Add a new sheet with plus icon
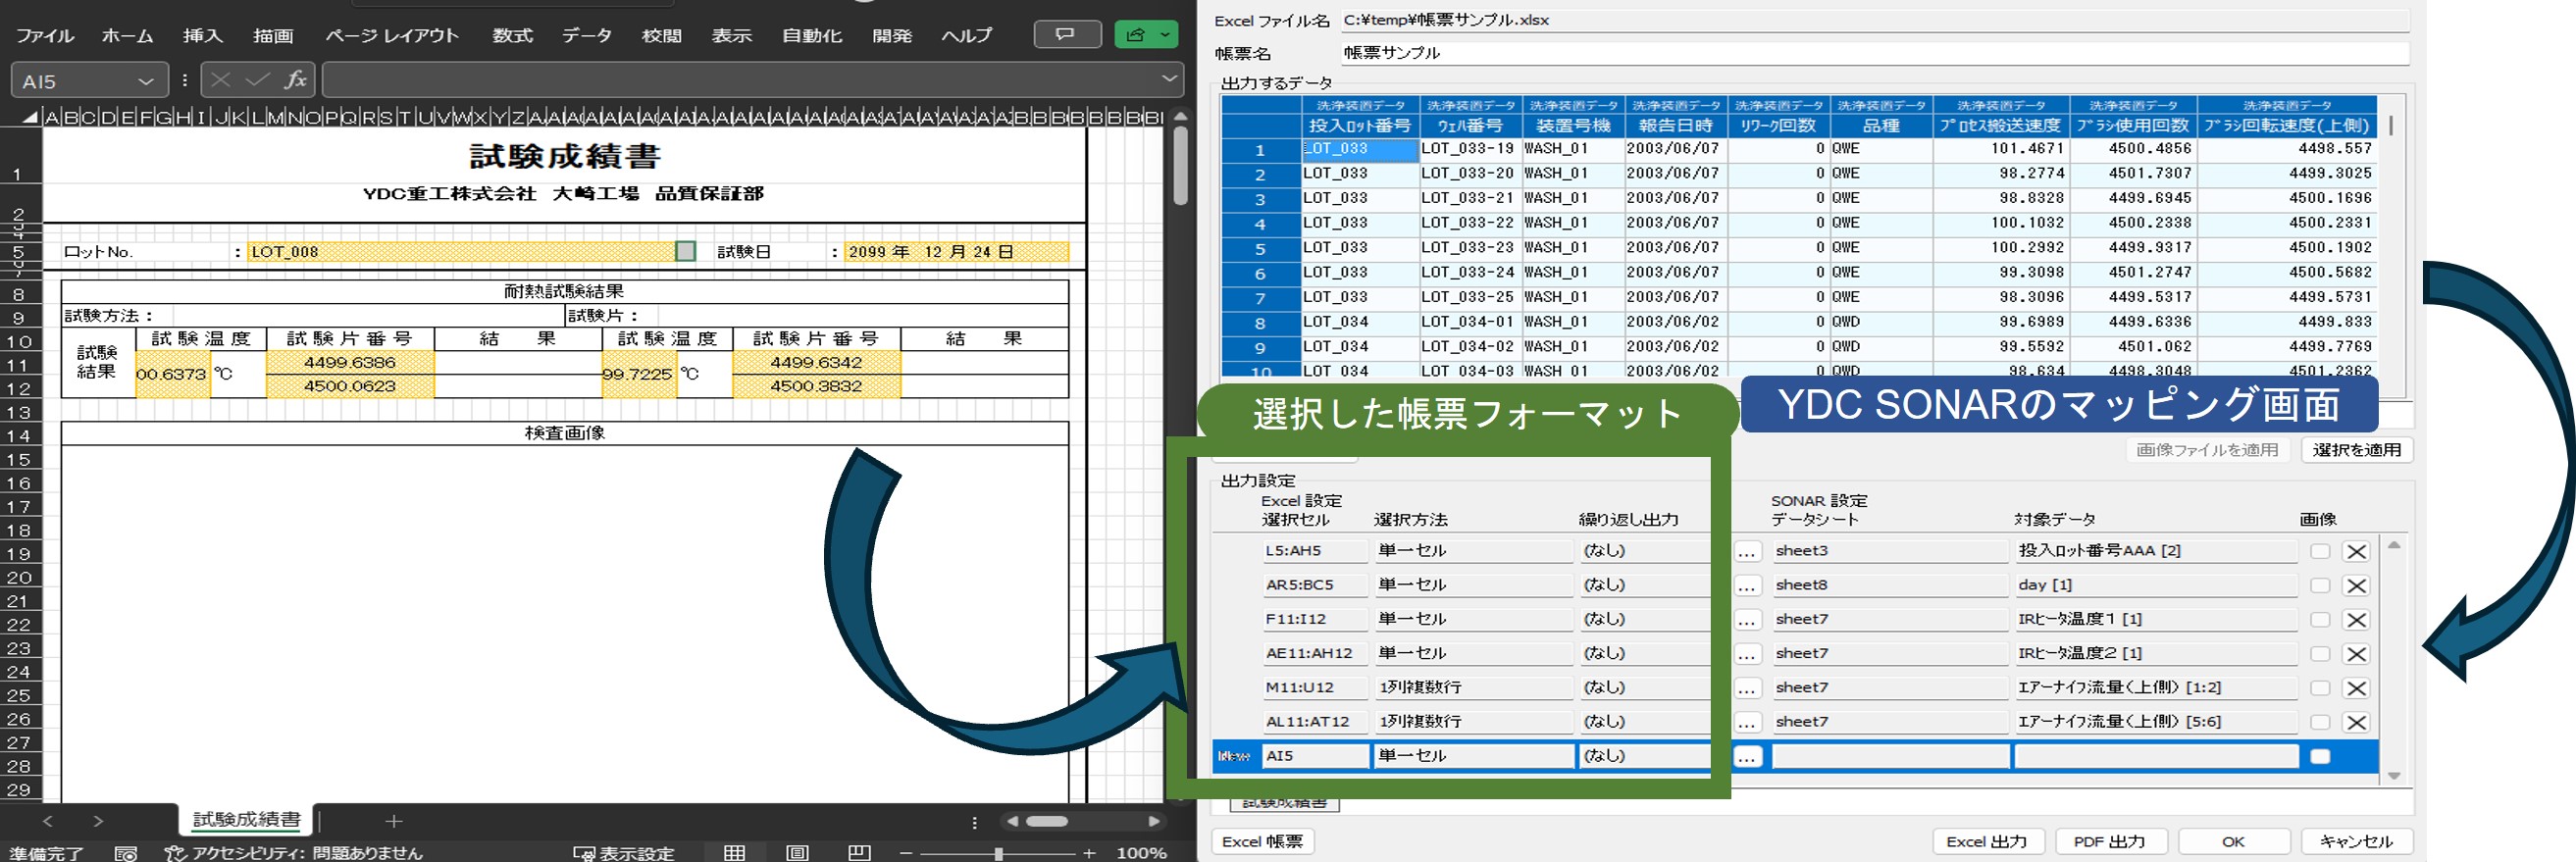The image size is (2576, 862). coord(394,821)
